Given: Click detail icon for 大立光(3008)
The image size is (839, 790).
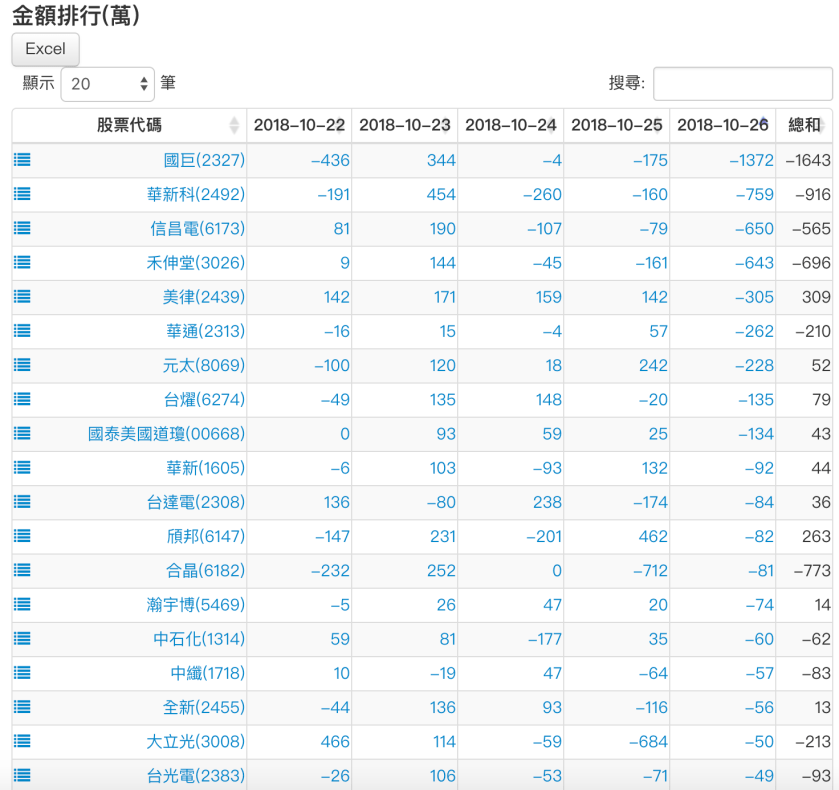Looking at the screenshot, I should click(21, 742).
